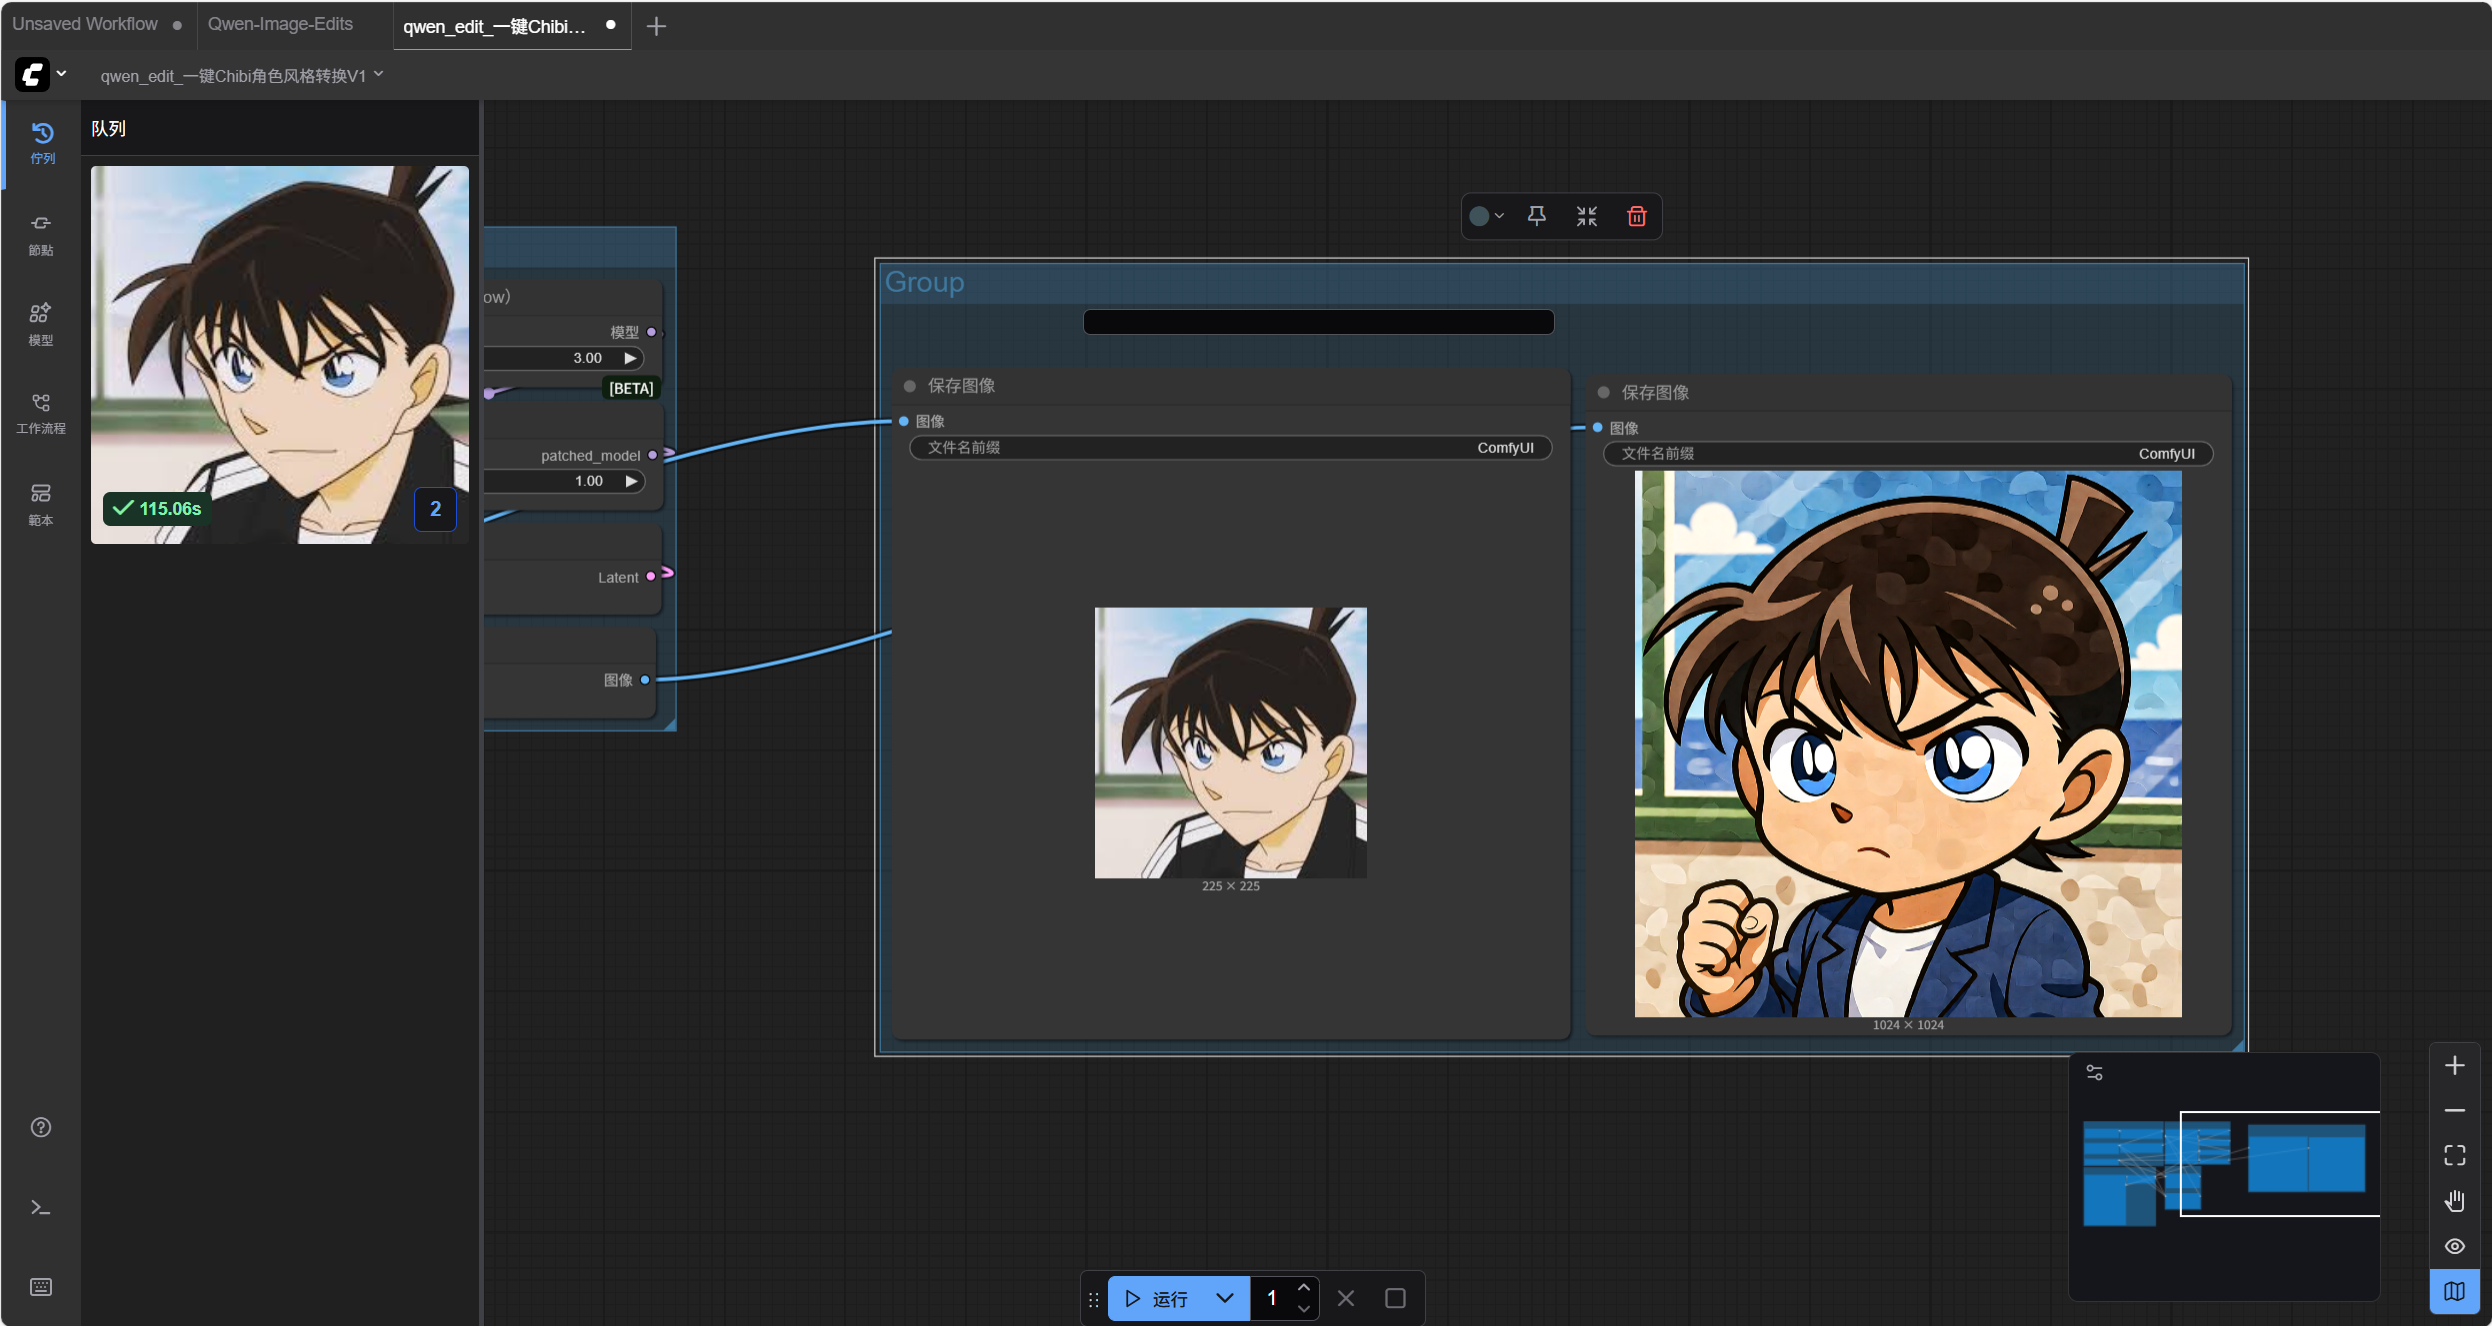Toggle the bottom console panel
The width and height of the screenshot is (2492, 1326).
click(41, 1208)
